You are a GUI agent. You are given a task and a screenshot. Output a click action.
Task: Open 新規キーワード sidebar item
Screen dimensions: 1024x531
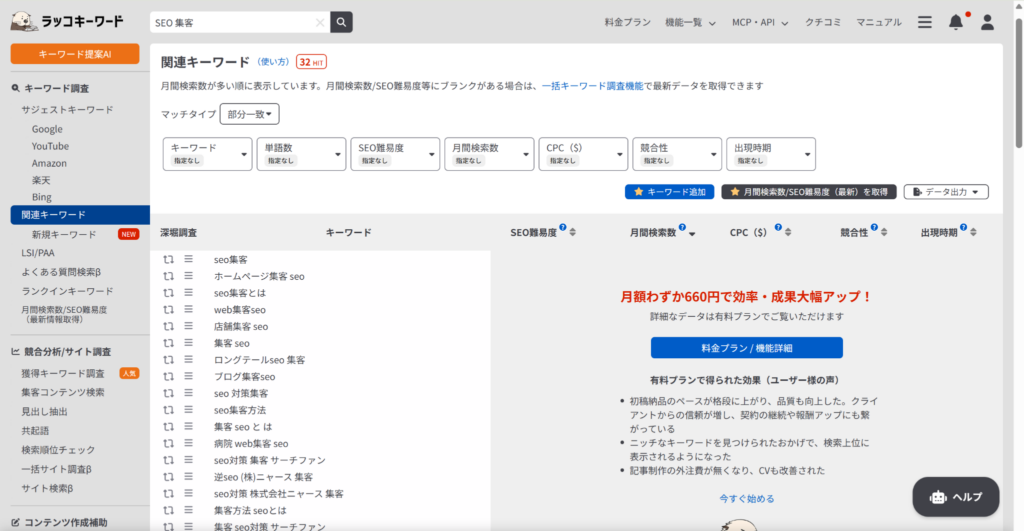coord(64,234)
